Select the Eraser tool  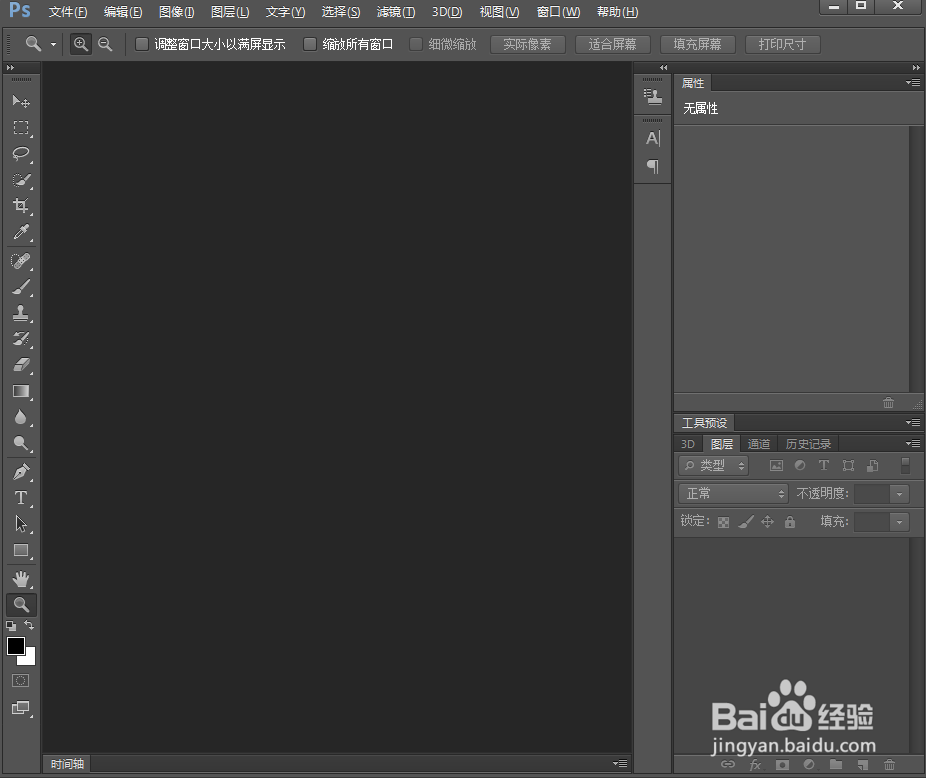(21, 365)
